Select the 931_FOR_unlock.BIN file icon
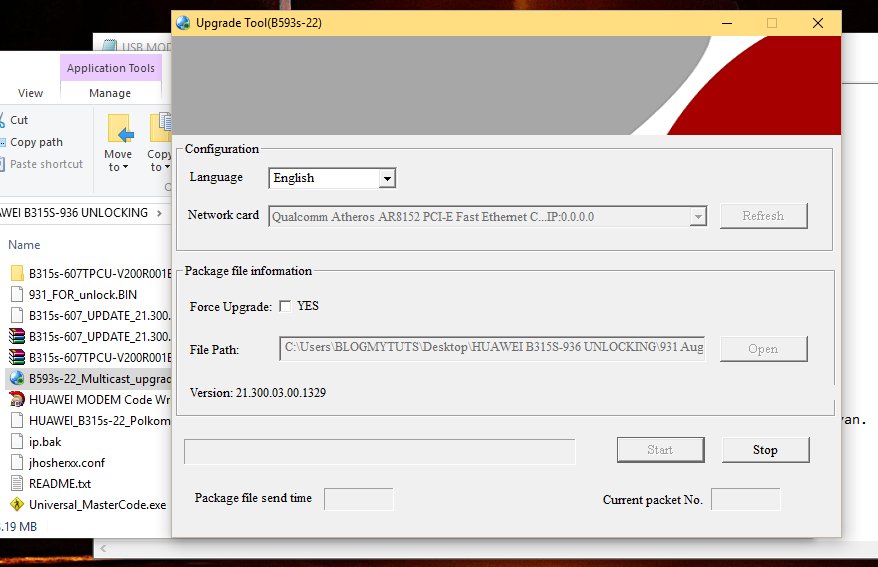 pyautogui.click(x=17, y=294)
